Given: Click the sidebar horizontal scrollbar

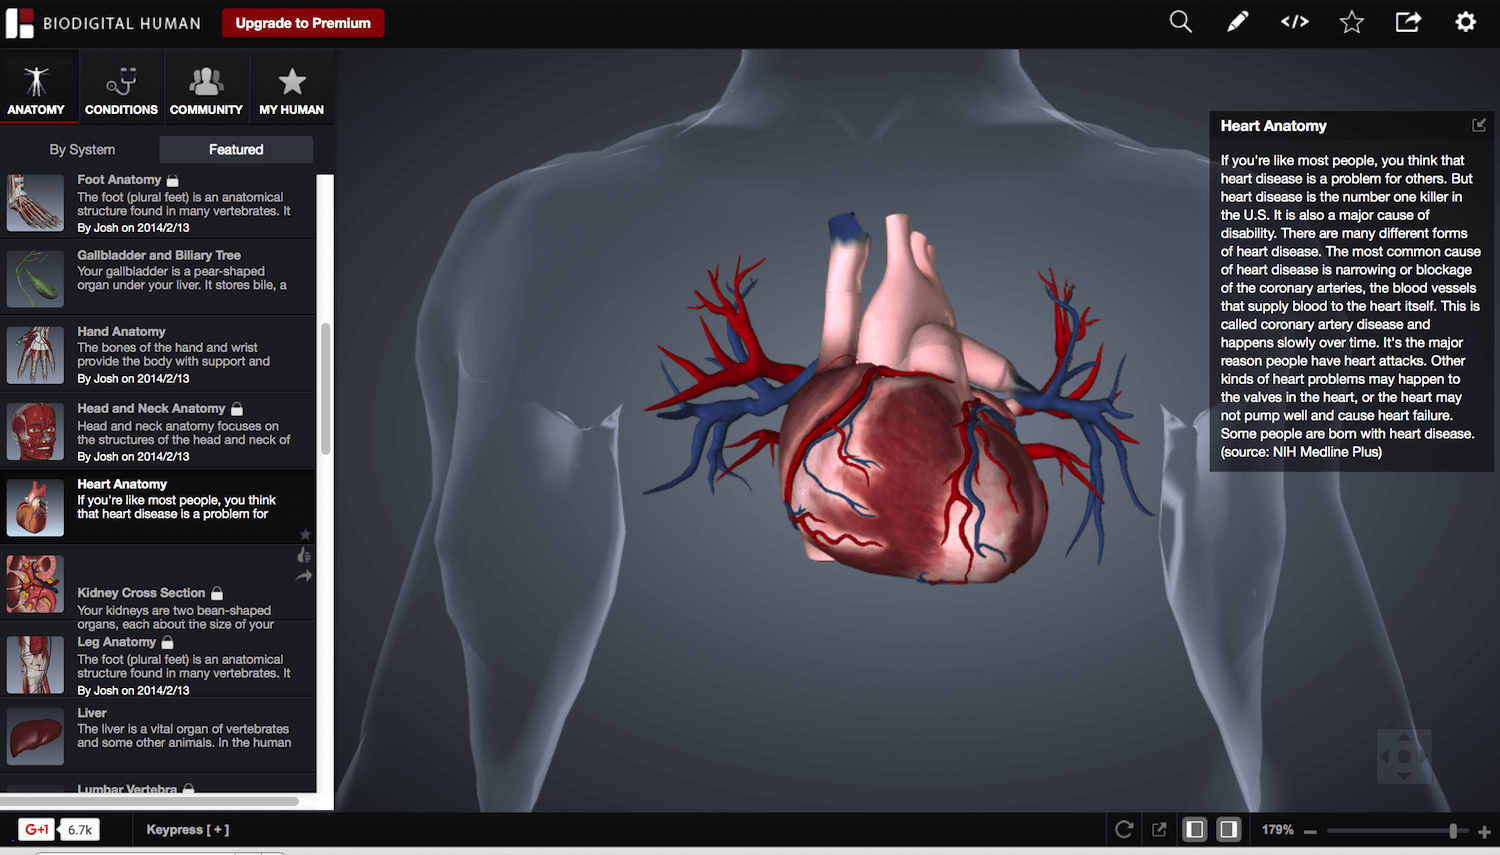Looking at the screenshot, I should (150, 801).
